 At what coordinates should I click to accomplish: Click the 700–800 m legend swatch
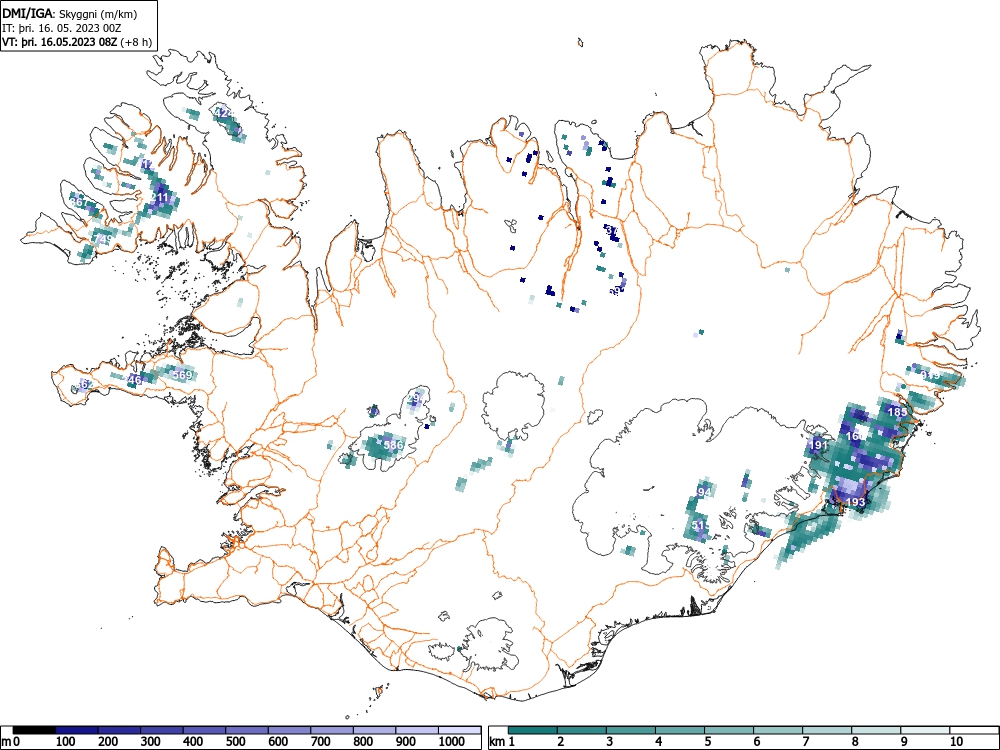point(332,730)
